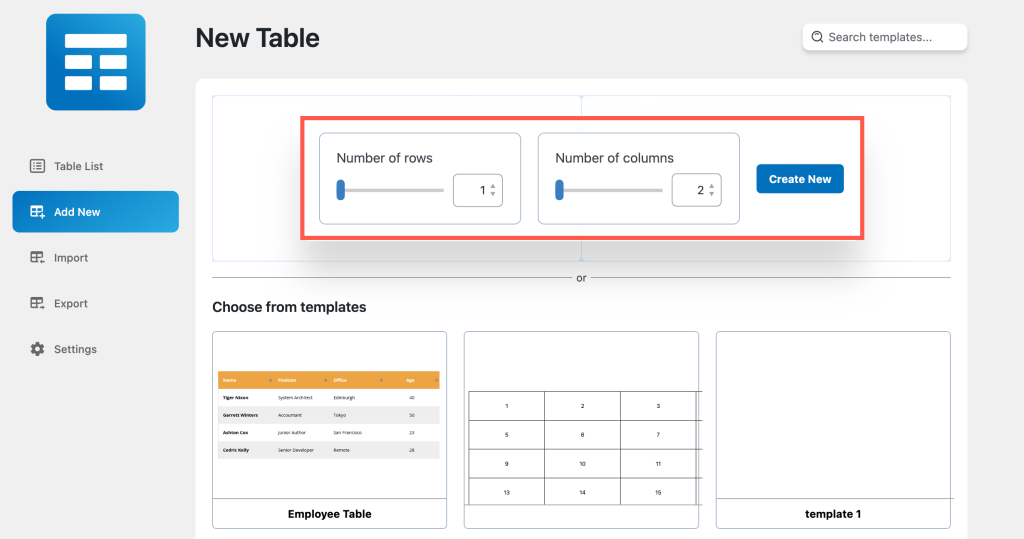
Task: Click the Number of rows slider handle
Action: (341, 190)
